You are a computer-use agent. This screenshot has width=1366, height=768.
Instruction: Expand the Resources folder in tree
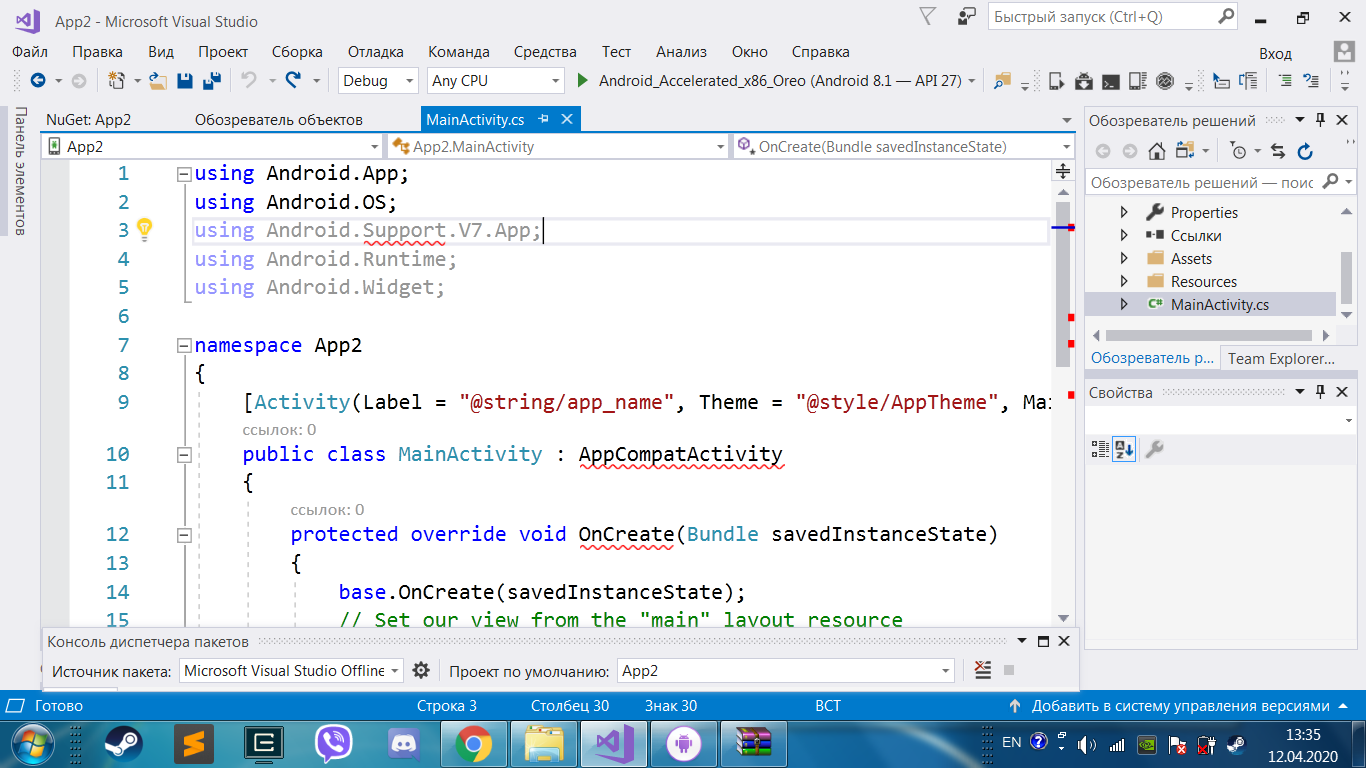click(1124, 282)
